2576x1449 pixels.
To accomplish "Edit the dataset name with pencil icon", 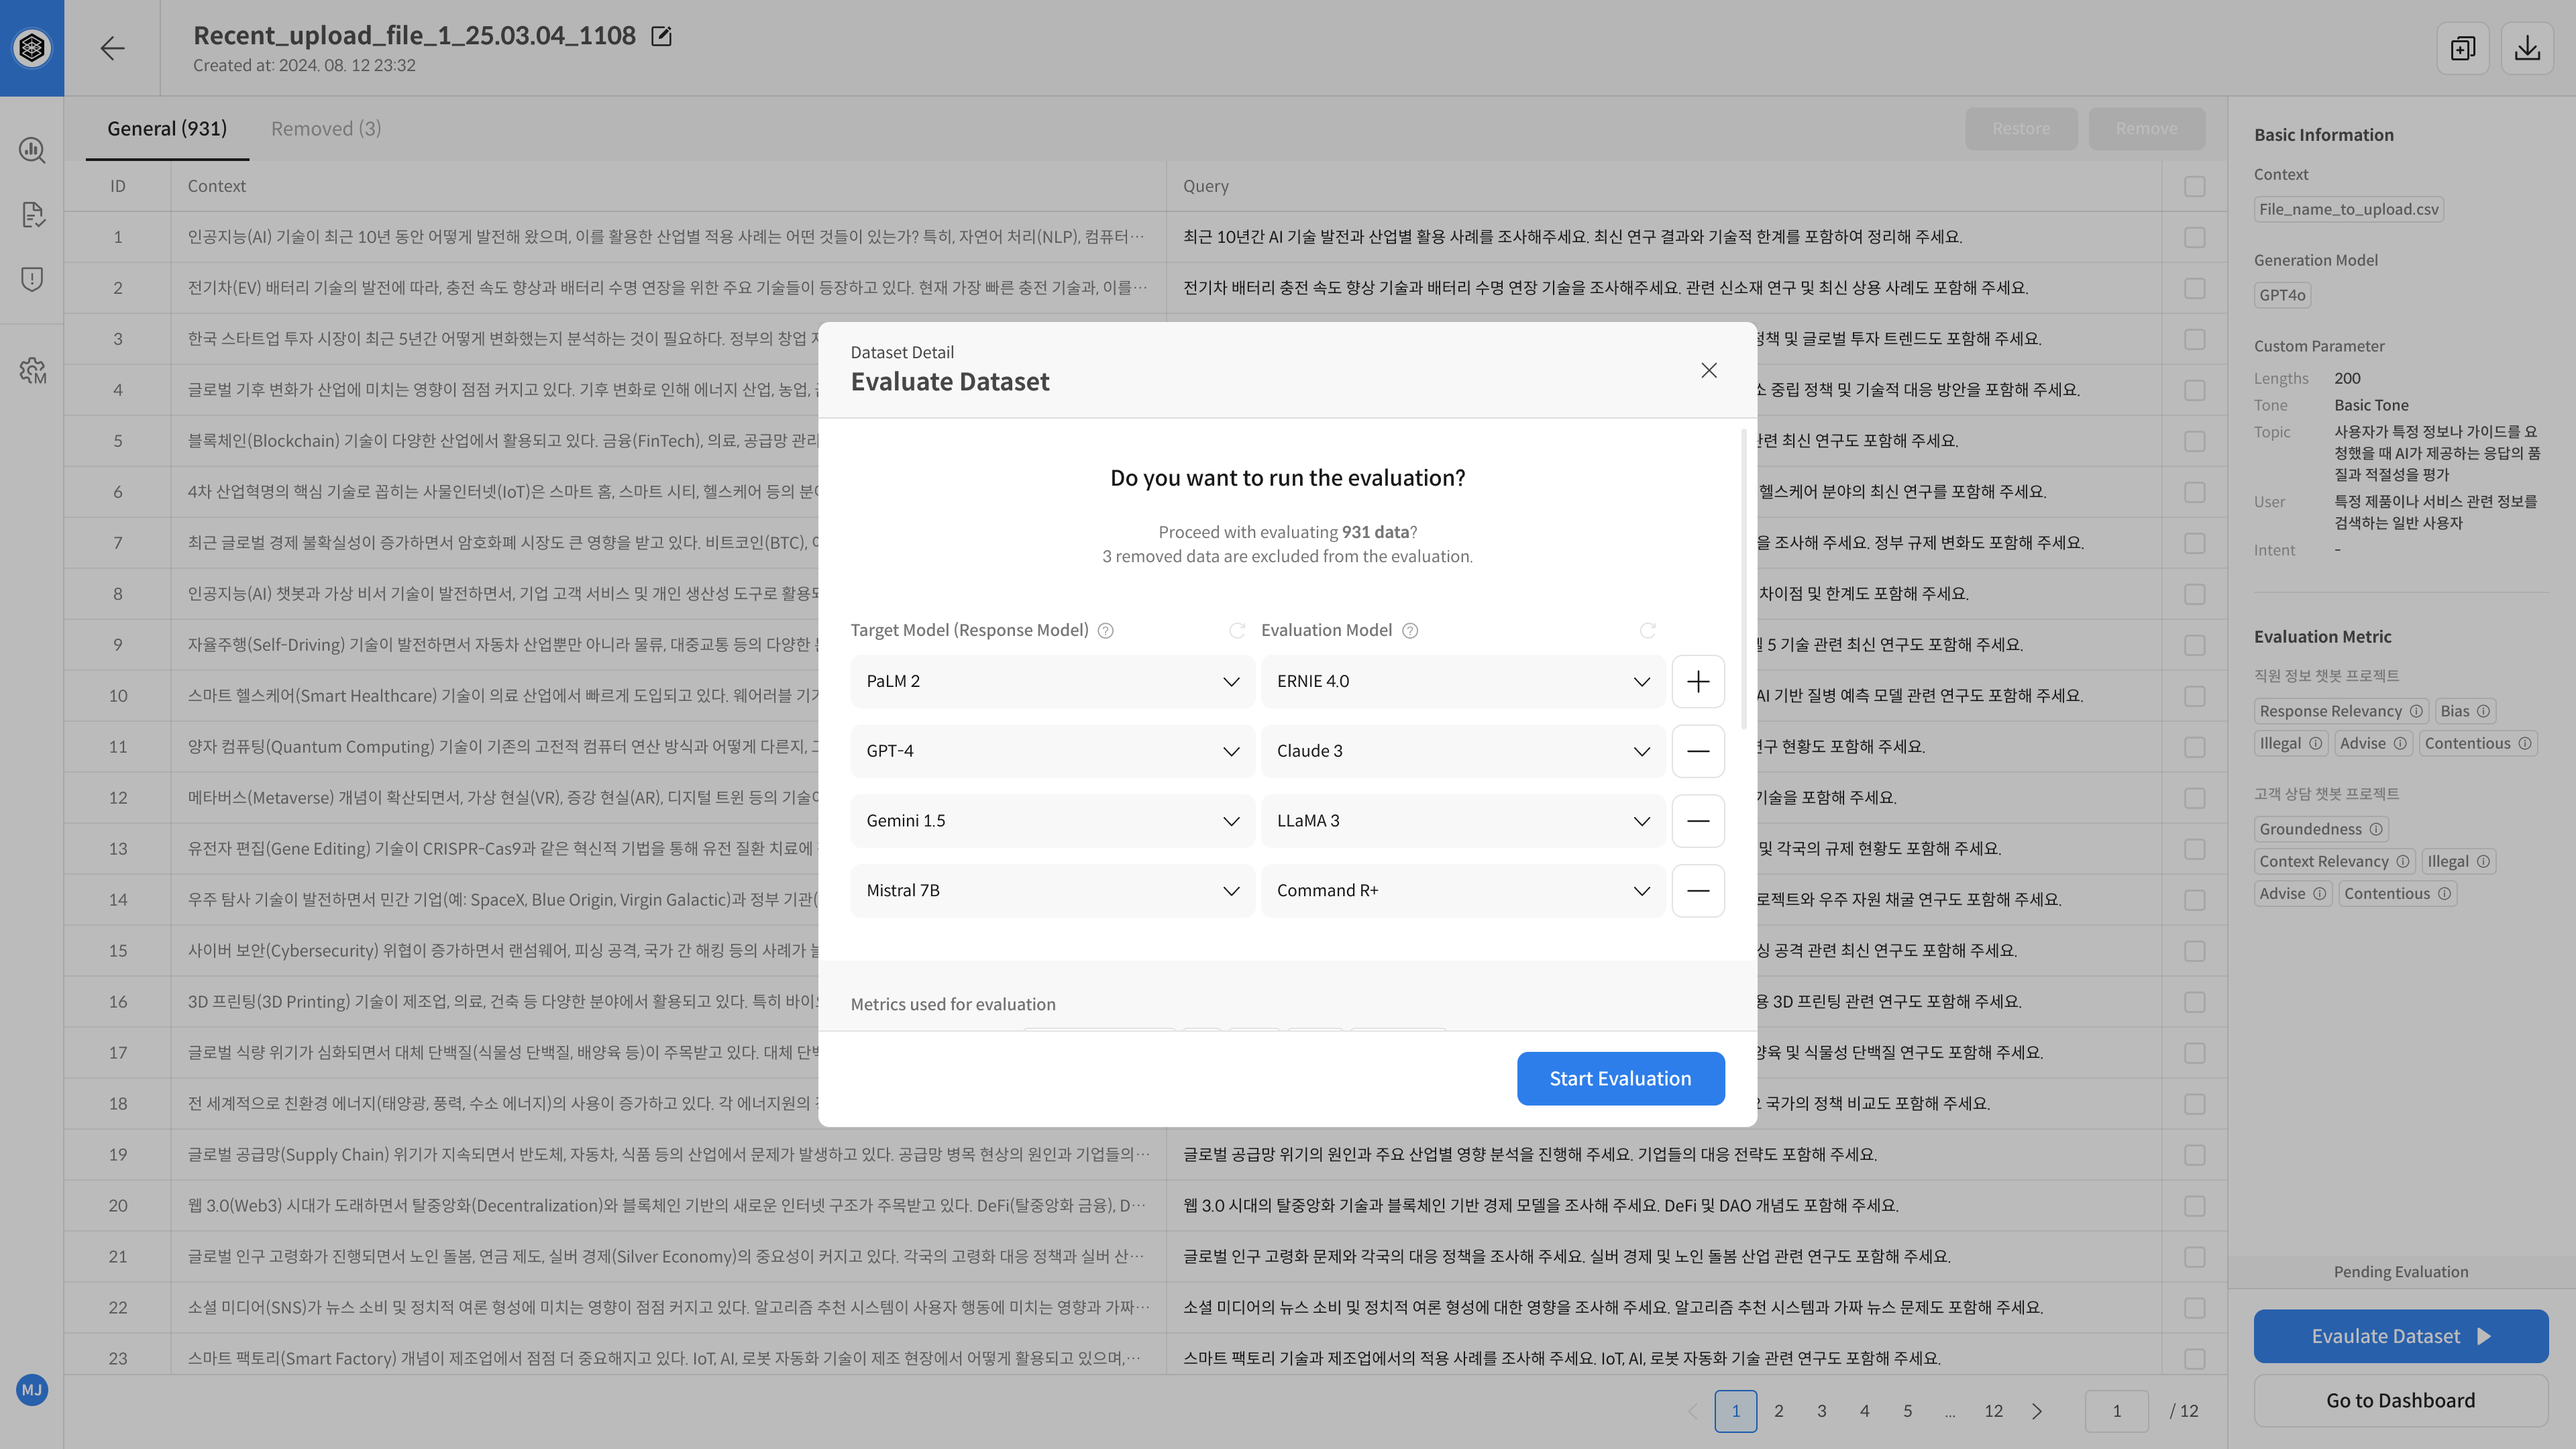I will (661, 36).
